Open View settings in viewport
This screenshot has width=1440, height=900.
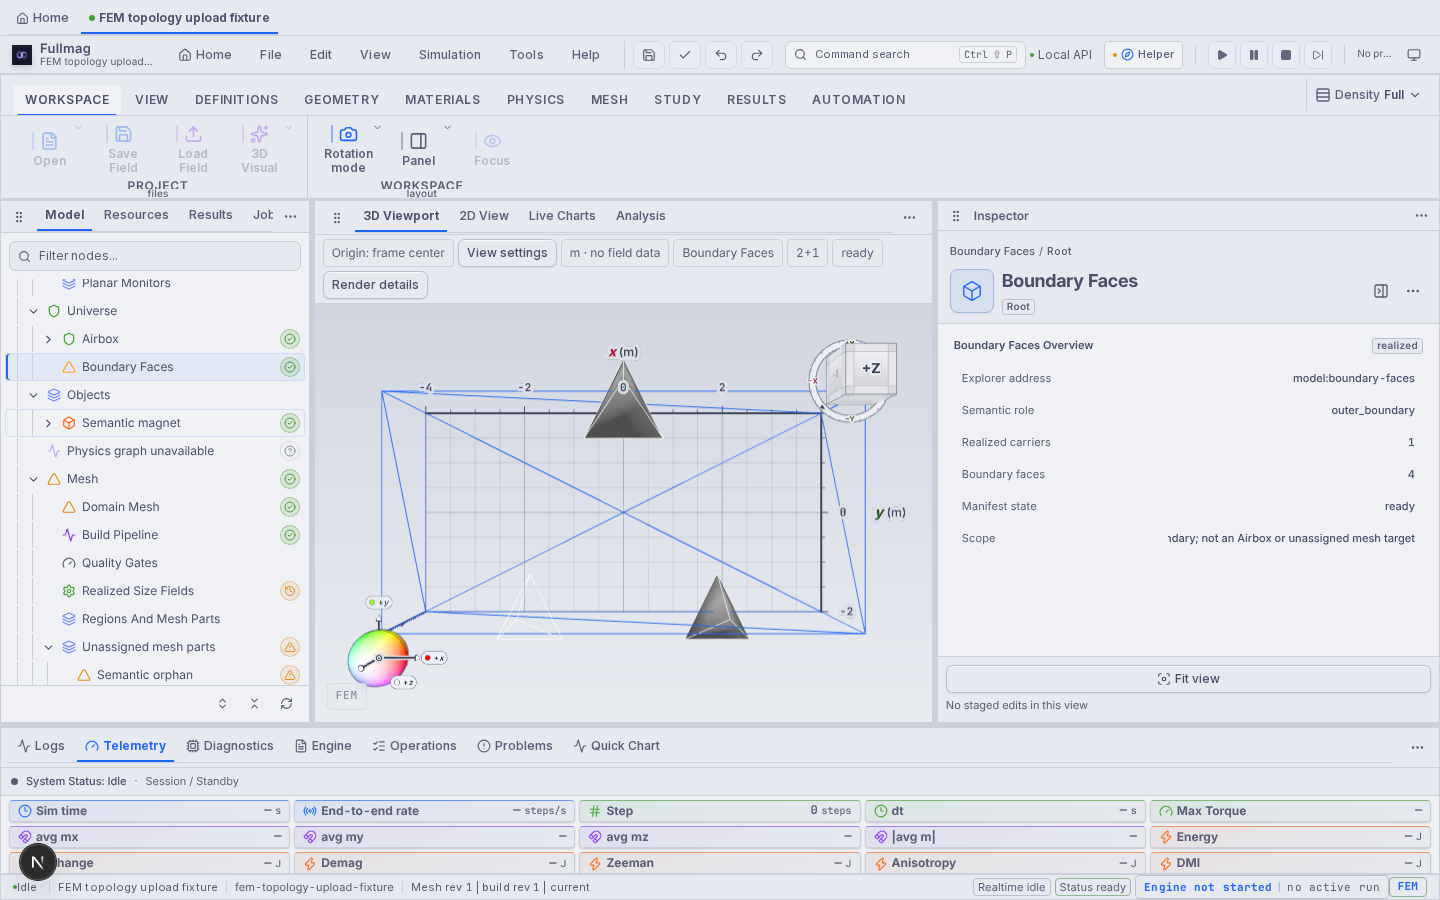(x=507, y=253)
